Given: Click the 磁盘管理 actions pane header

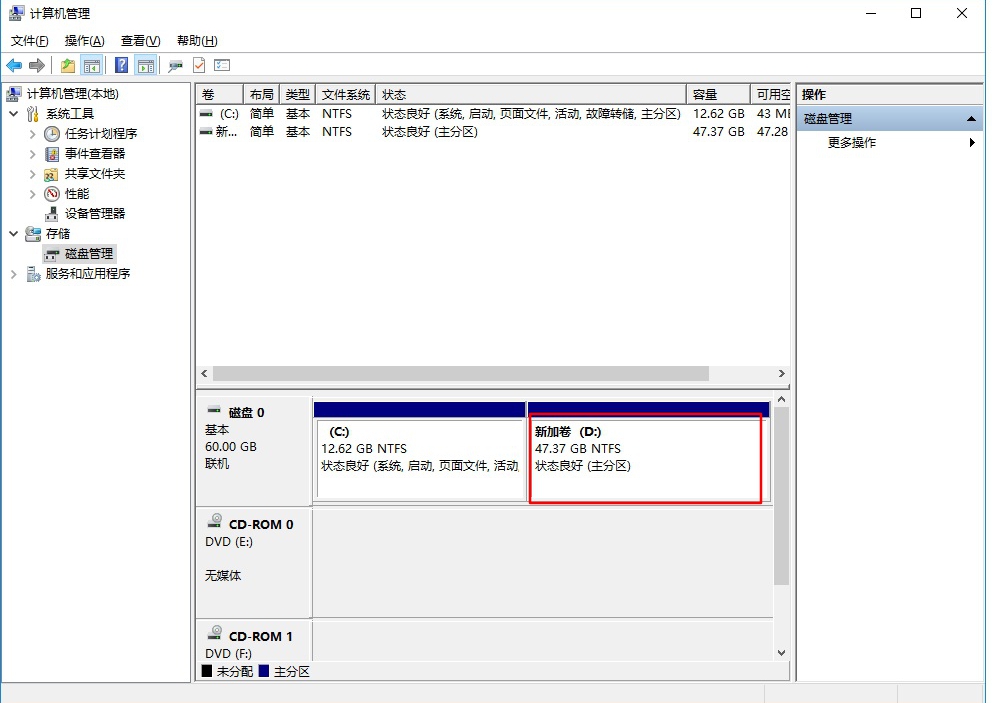Looking at the screenshot, I should pyautogui.click(x=889, y=119).
